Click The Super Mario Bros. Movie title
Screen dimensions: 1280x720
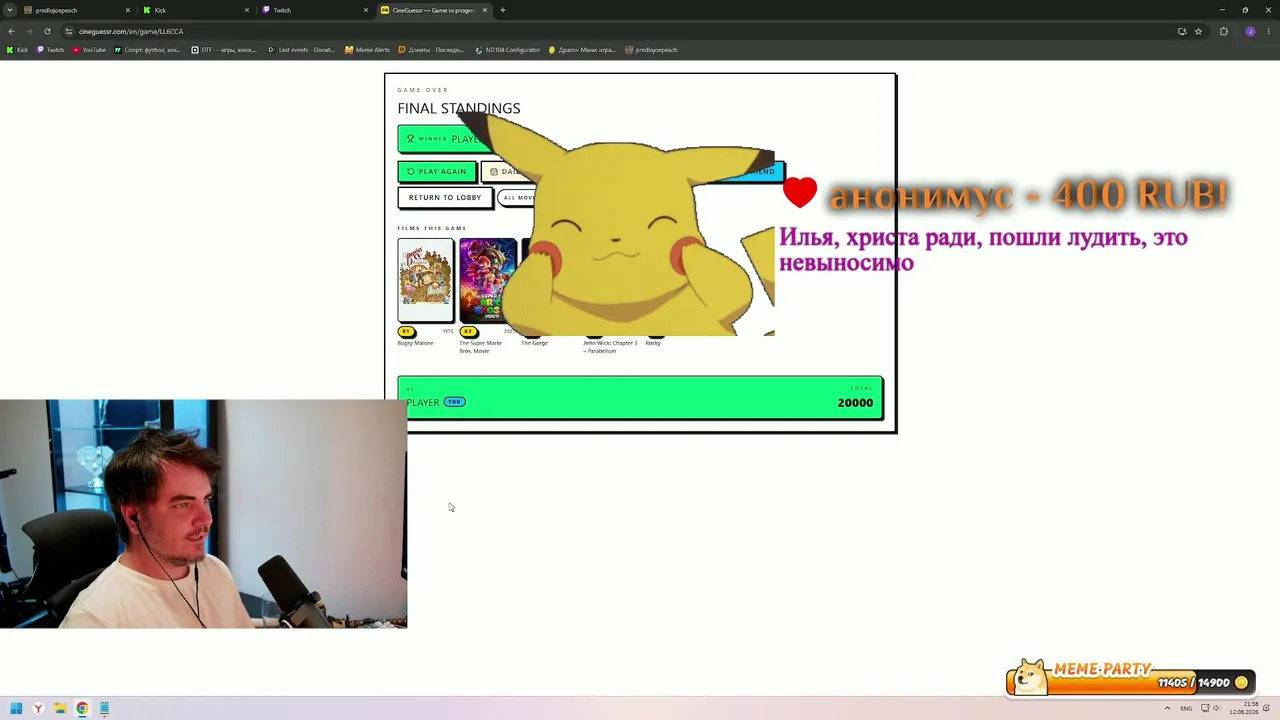click(x=481, y=347)
